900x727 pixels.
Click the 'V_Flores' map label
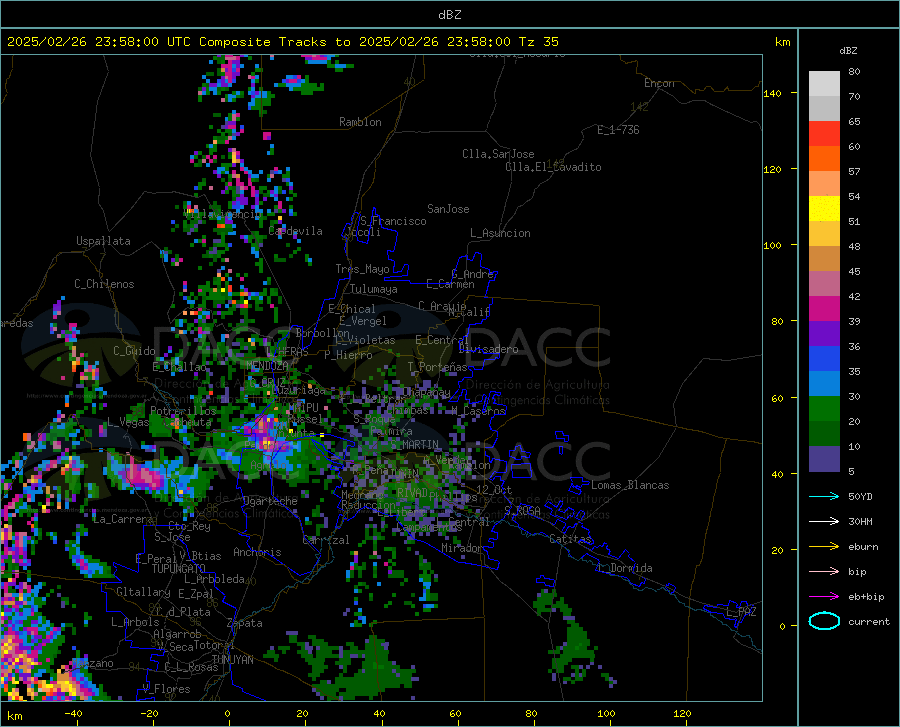166,689
